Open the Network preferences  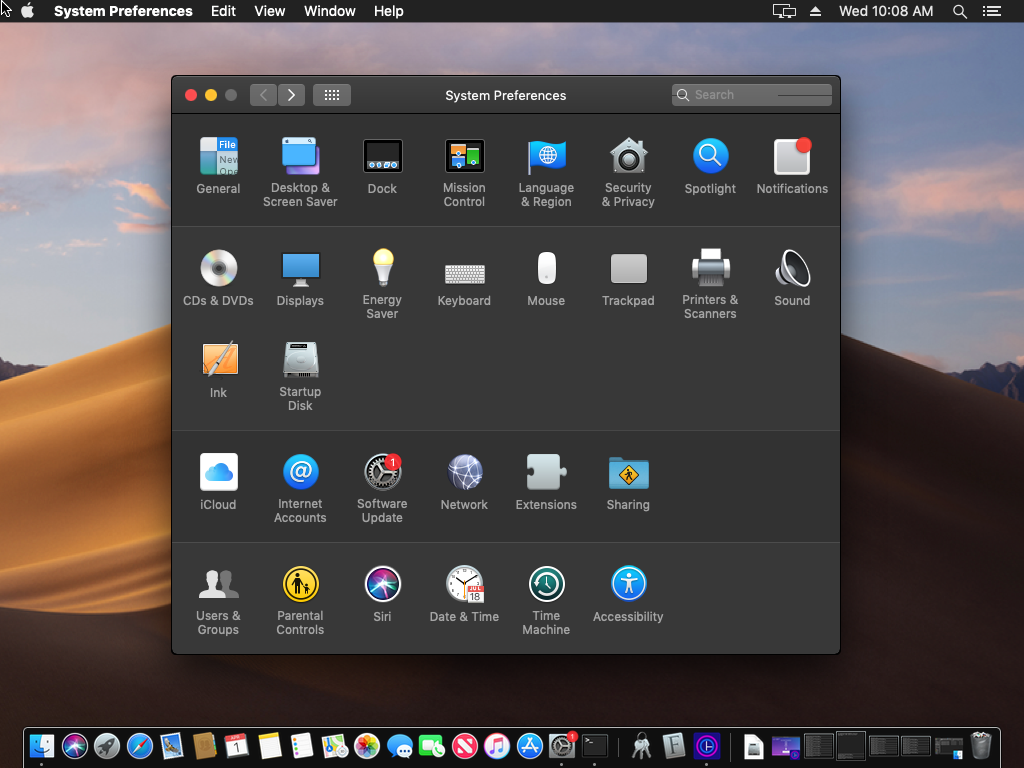464,473
